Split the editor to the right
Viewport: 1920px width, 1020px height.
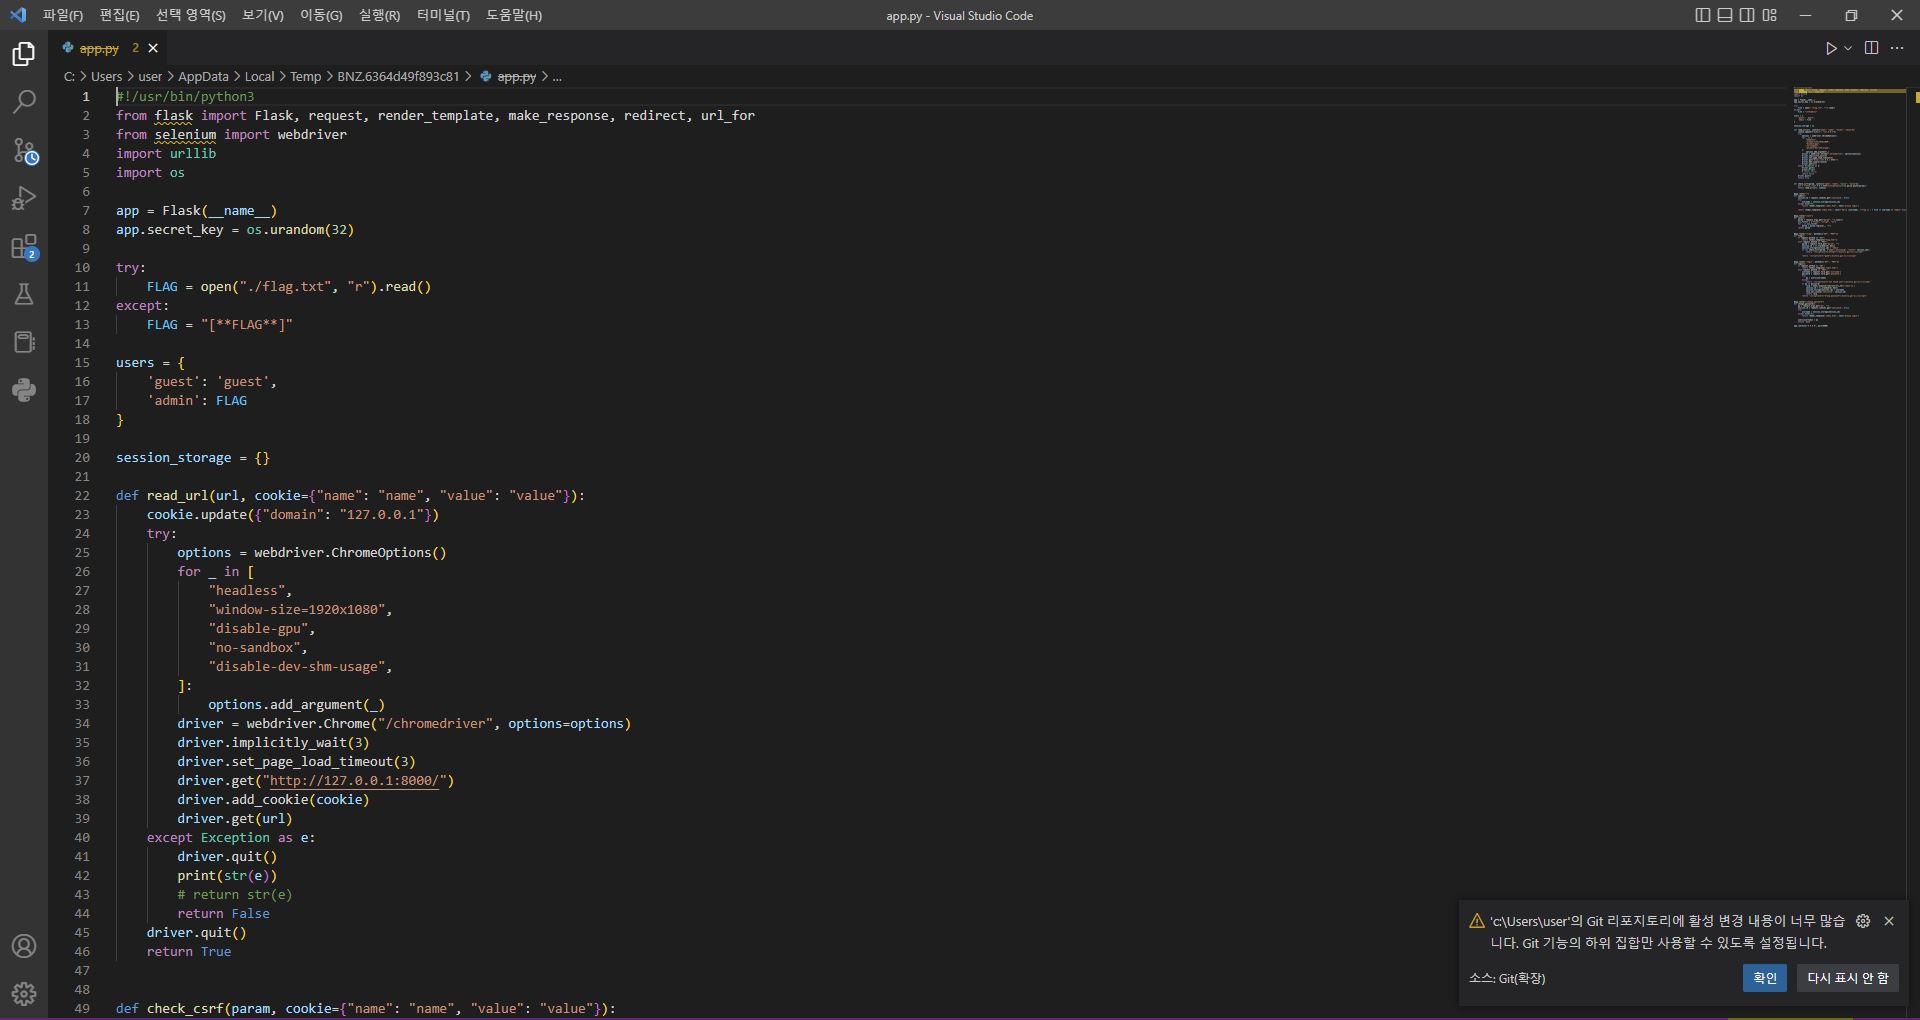tap(1872, 48)
